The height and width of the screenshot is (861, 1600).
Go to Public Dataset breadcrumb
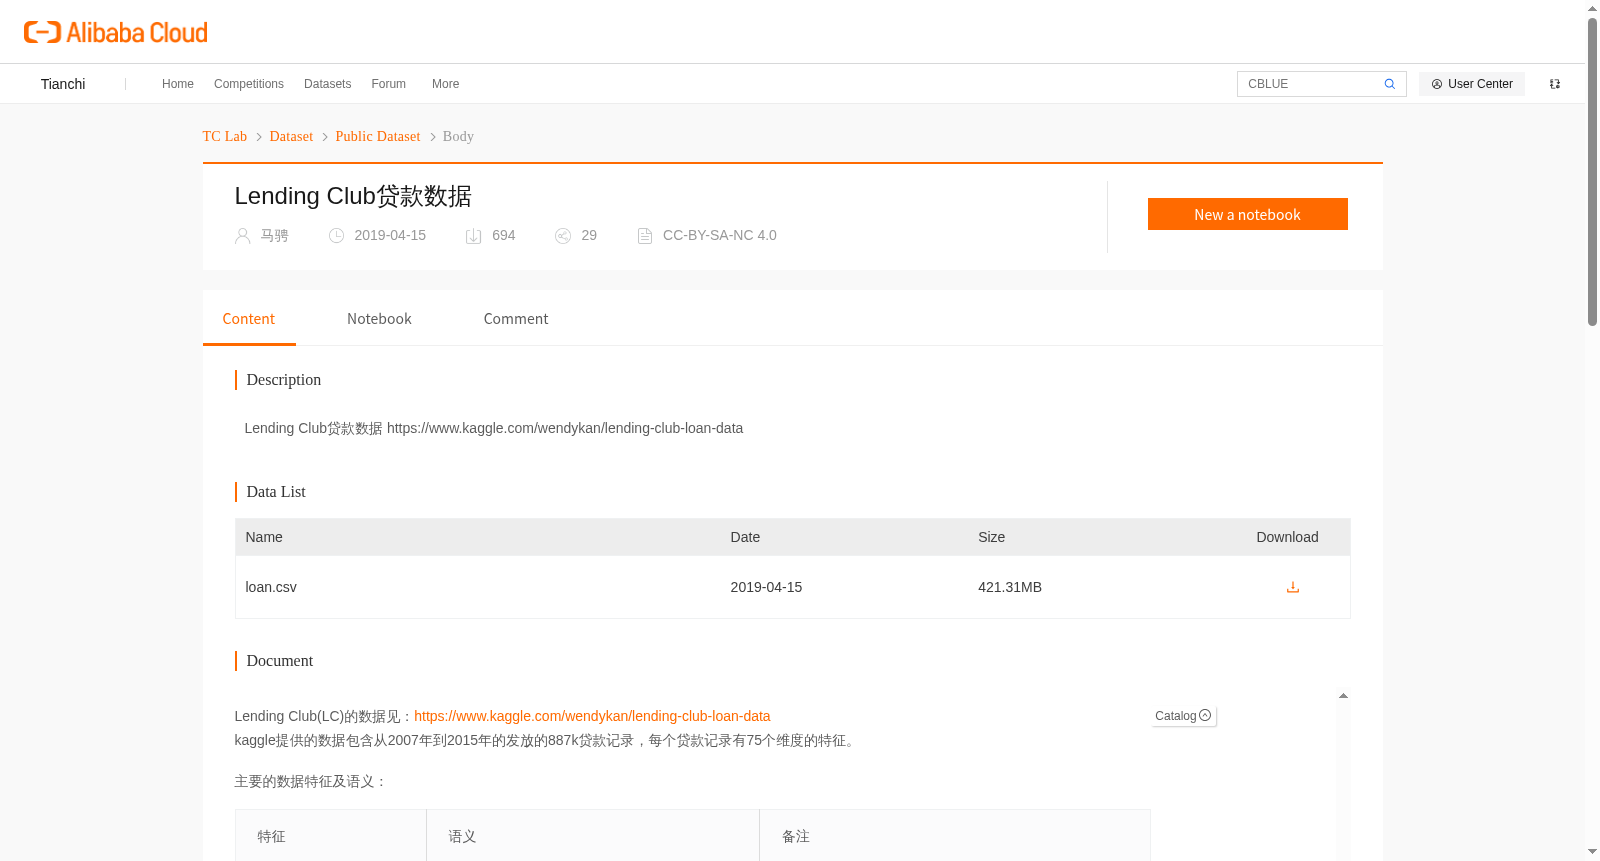click(378, 136)
